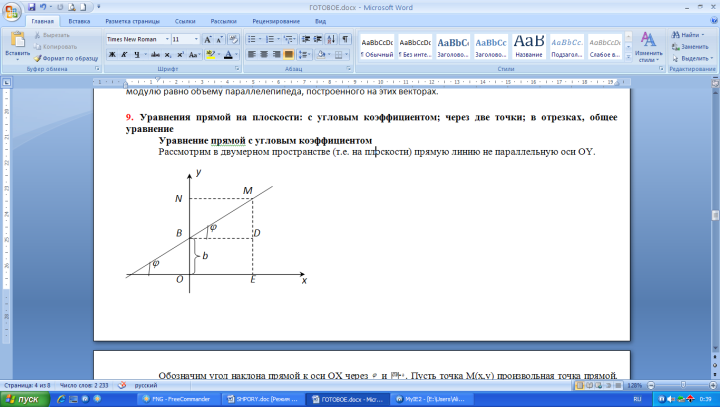Apply subscript formatting
This screenshot has height=407, width=720.
[x=168, y=55]
